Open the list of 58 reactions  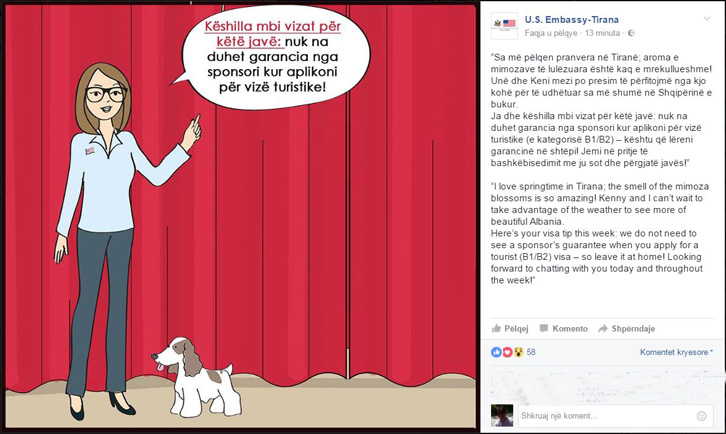coord(531,352)
